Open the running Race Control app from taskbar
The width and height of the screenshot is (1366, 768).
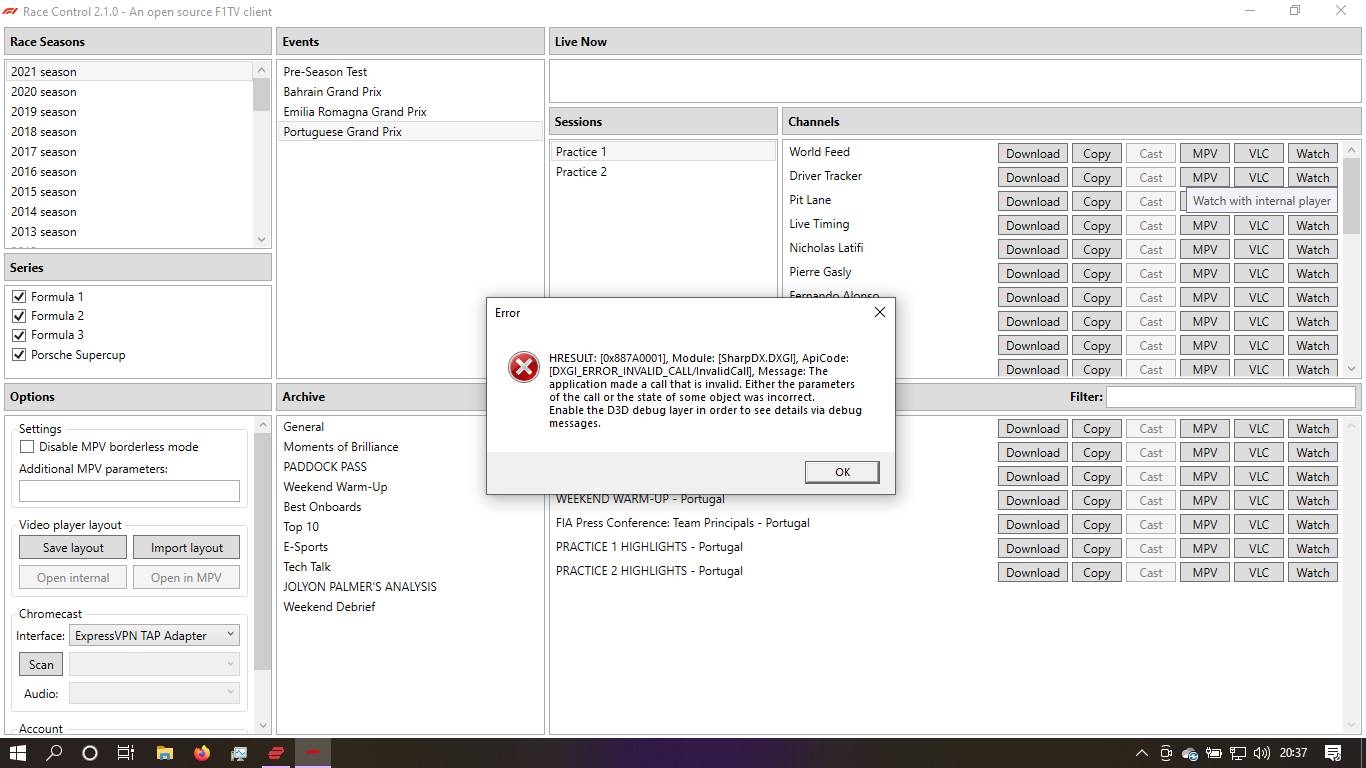tap(312, 753)
